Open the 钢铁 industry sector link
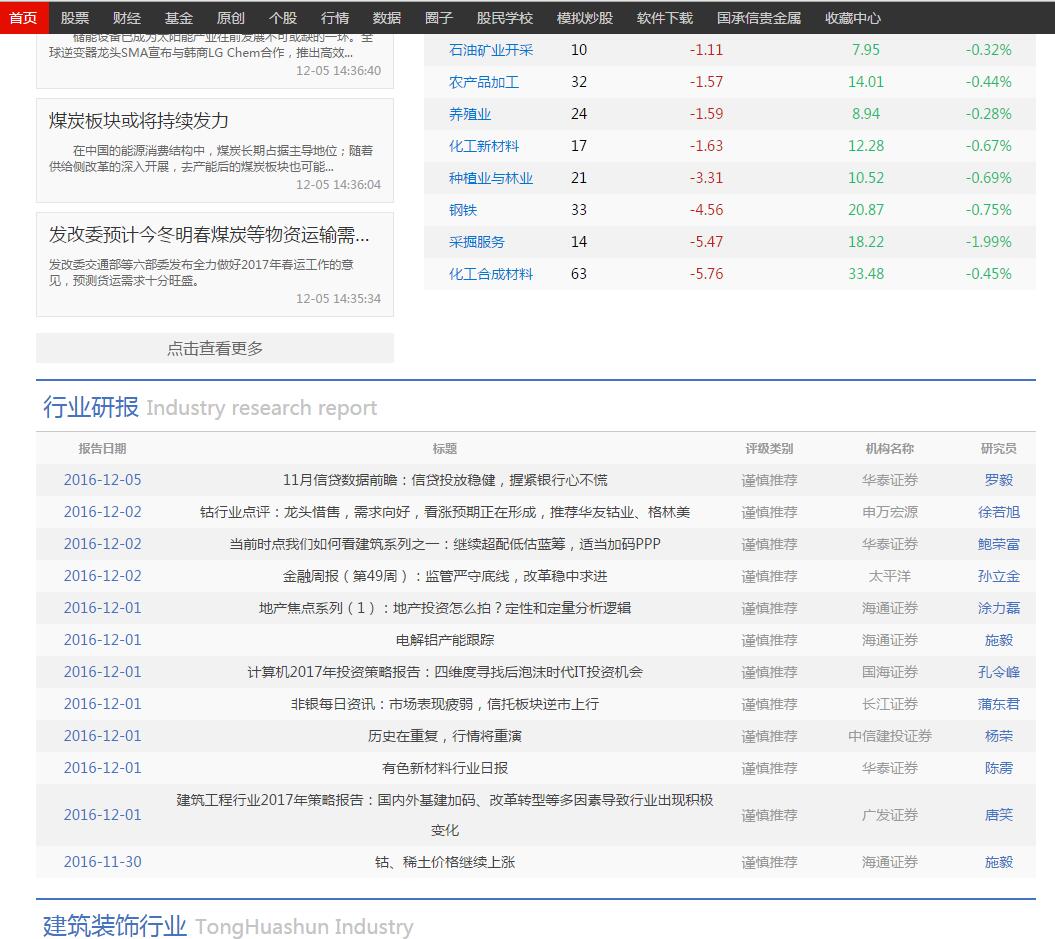The image size is (1055, 939). point(463,210)
